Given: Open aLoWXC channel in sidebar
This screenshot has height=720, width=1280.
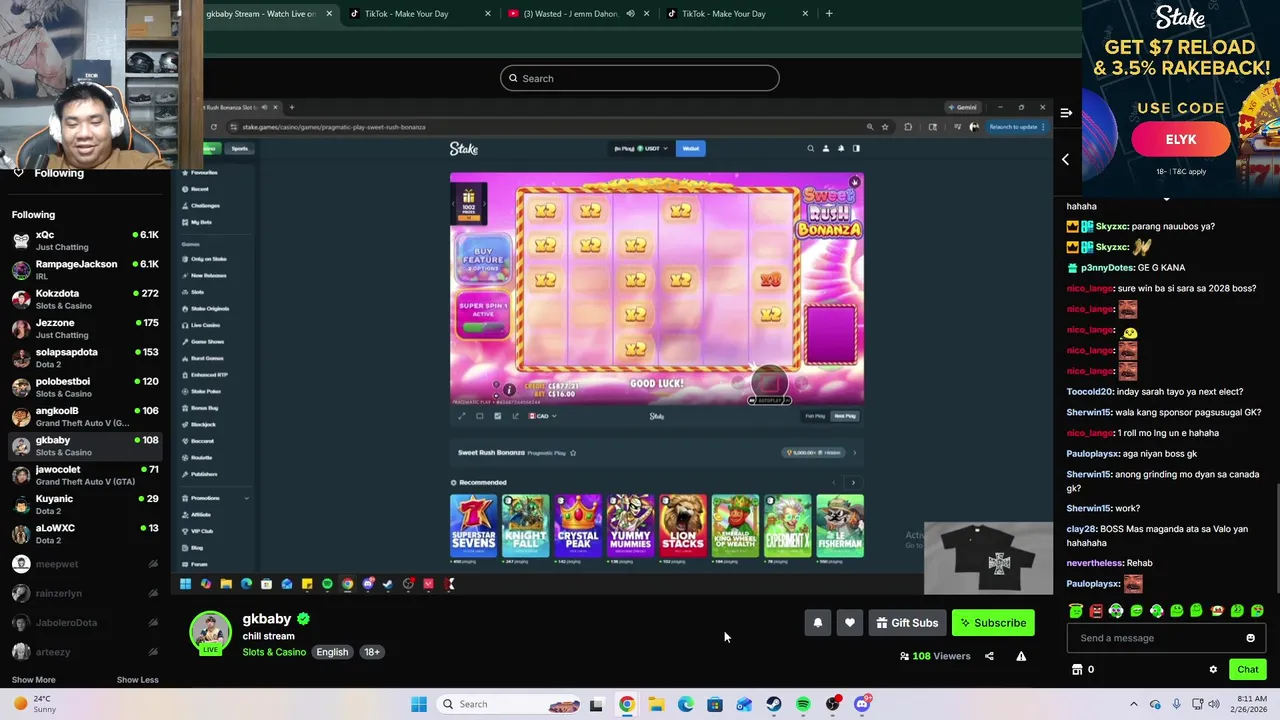Looking at the screenshot, I should pos(85,534).
